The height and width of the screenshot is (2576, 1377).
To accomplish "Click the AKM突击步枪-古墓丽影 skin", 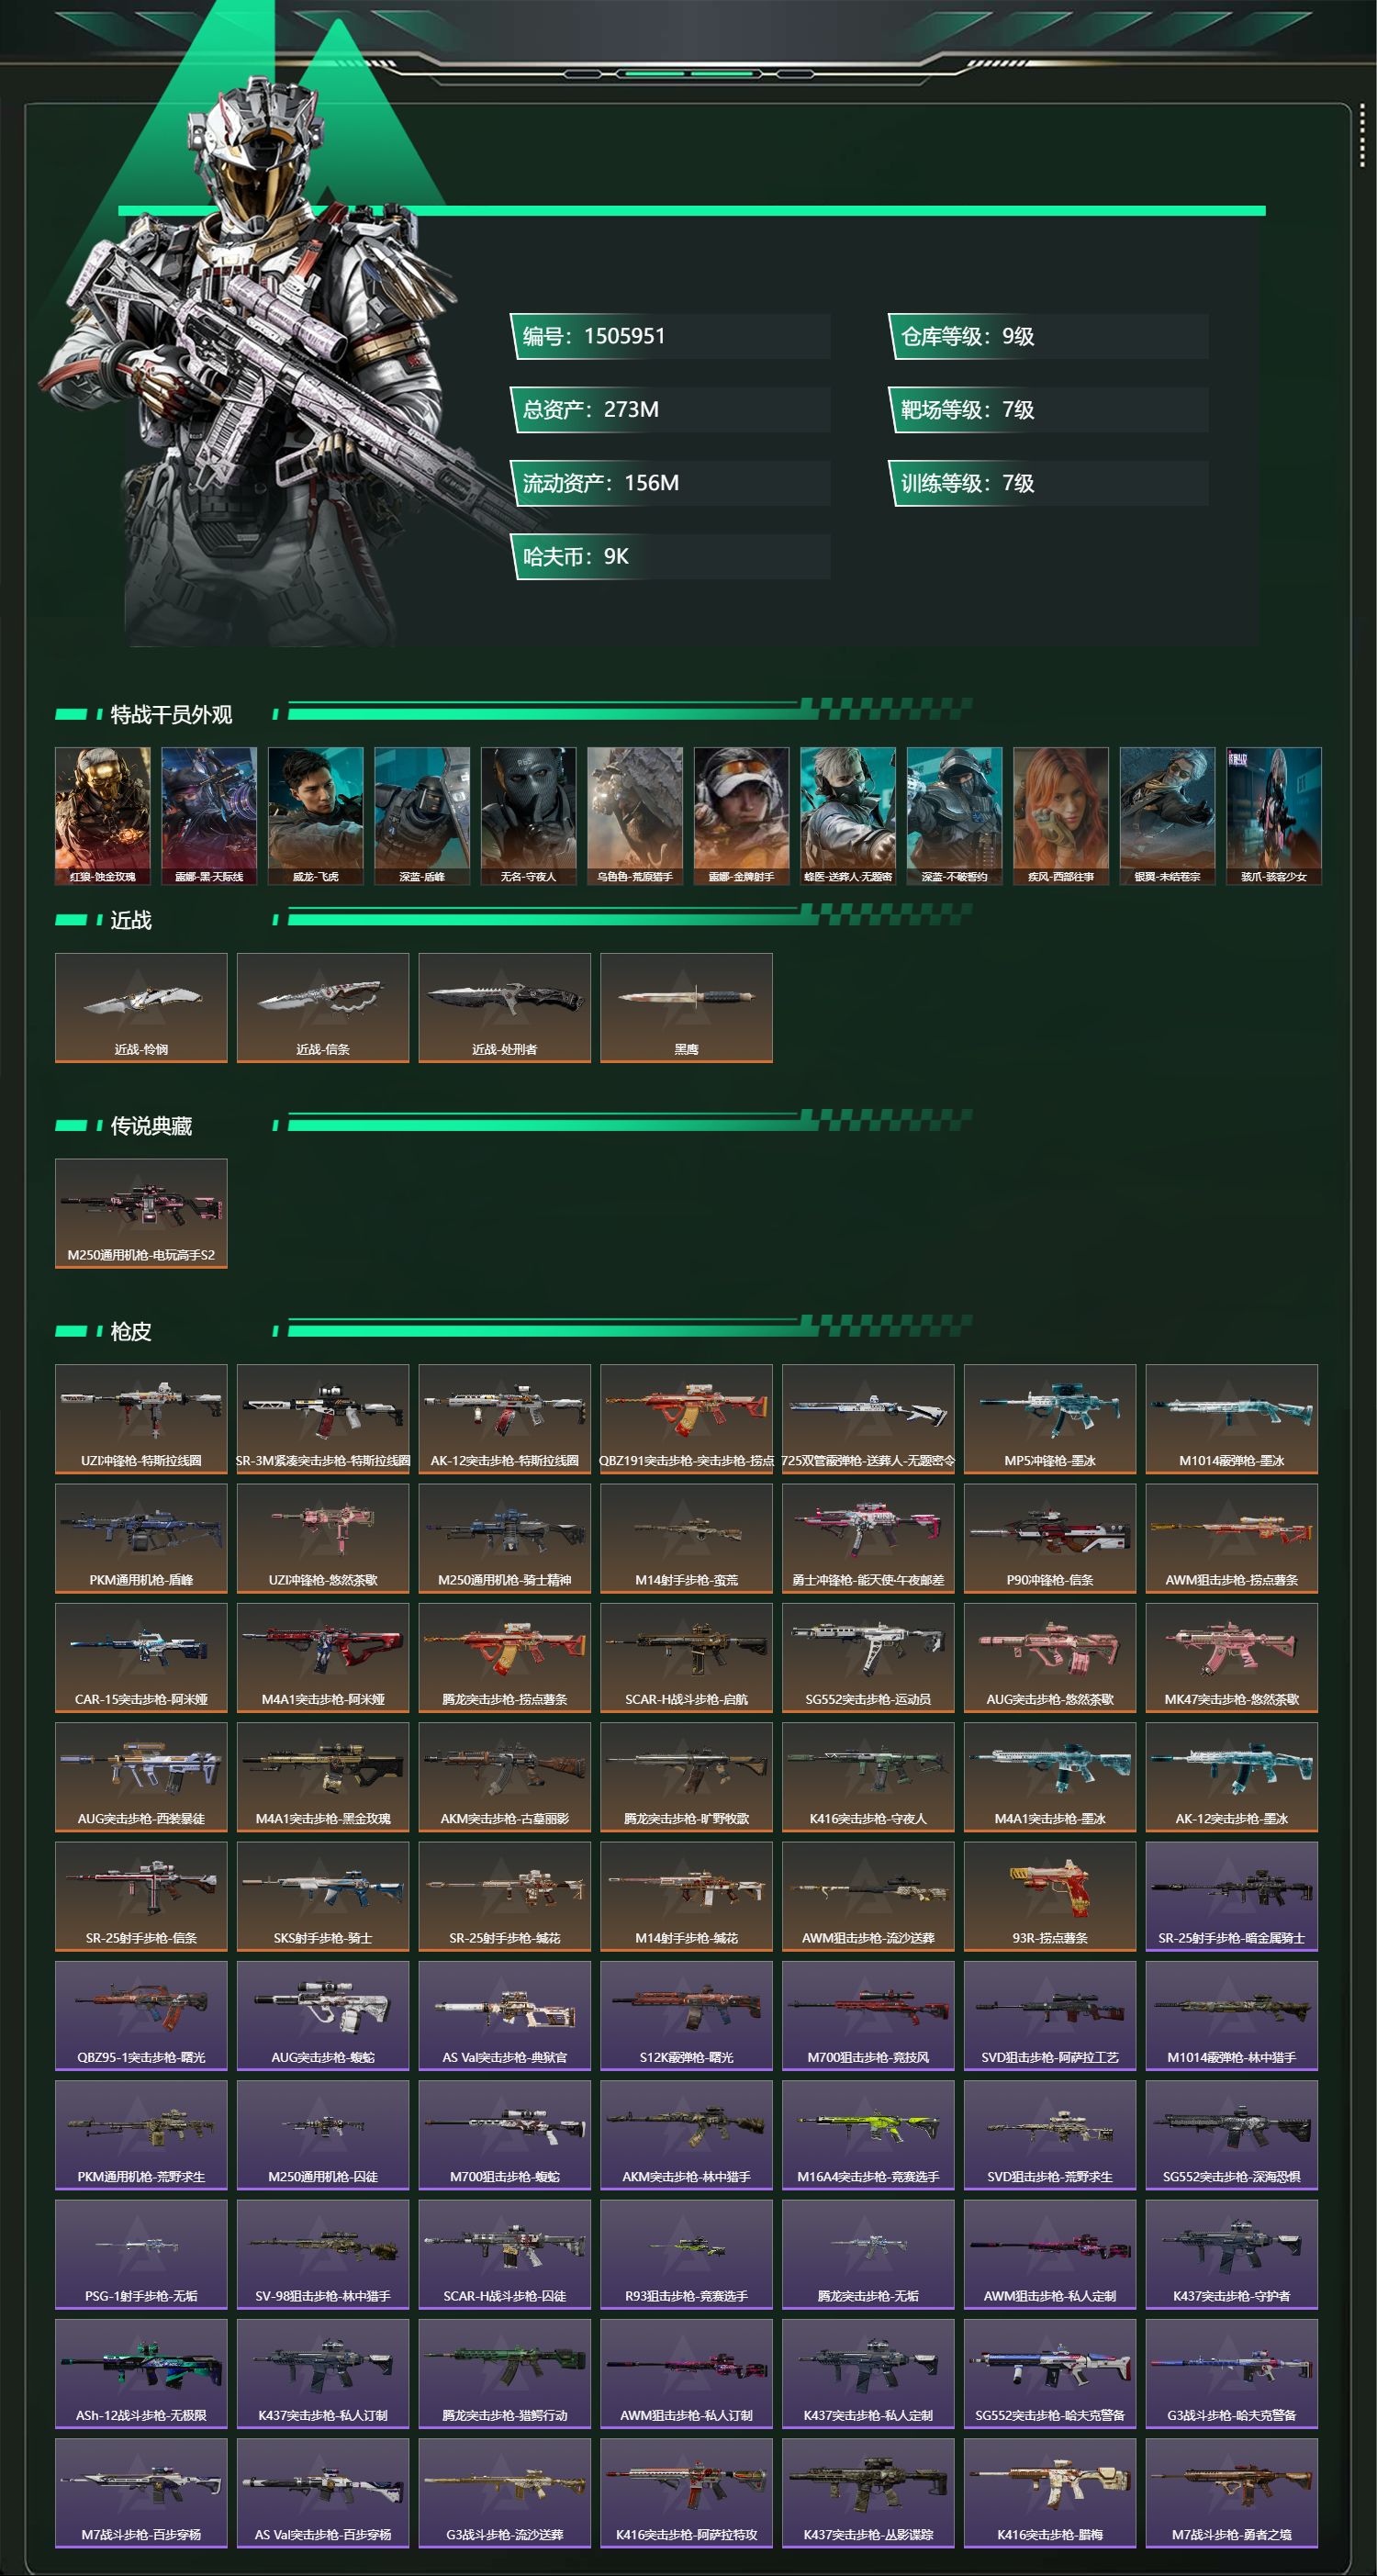I will pos(505,1776).
